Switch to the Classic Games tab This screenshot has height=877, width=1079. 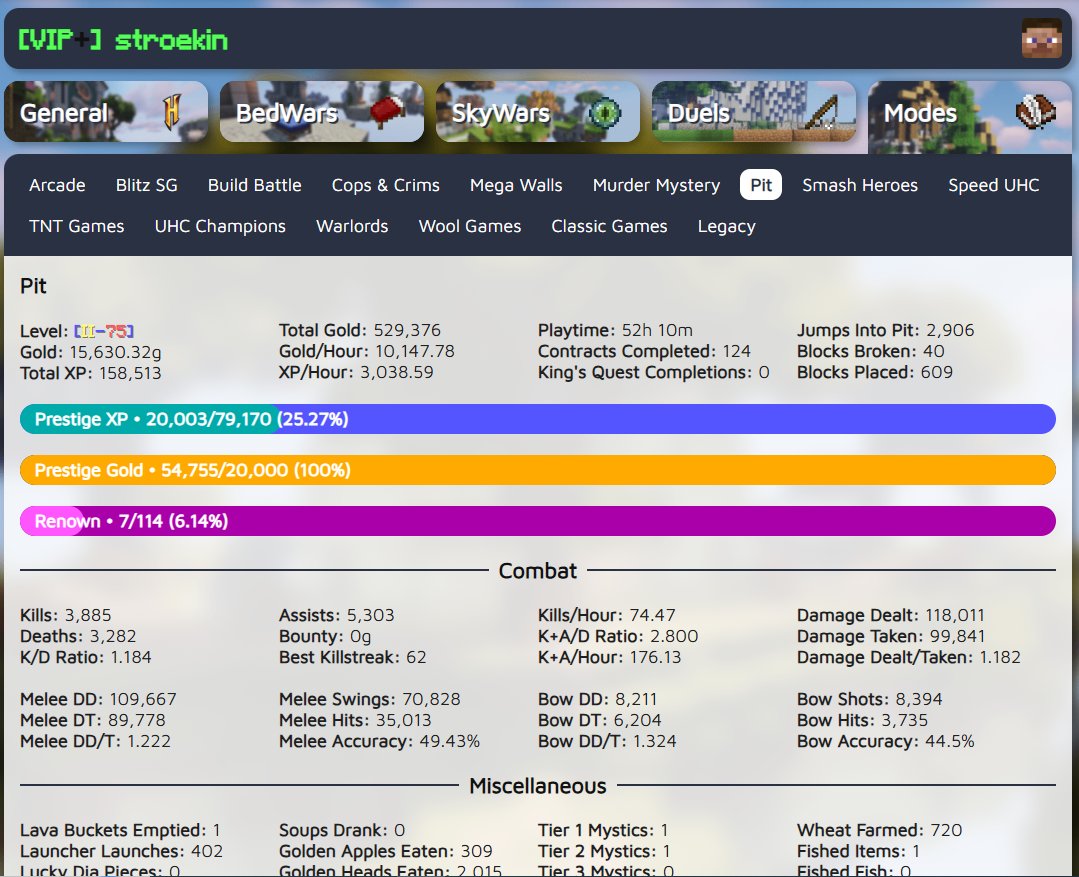(610, 226)
